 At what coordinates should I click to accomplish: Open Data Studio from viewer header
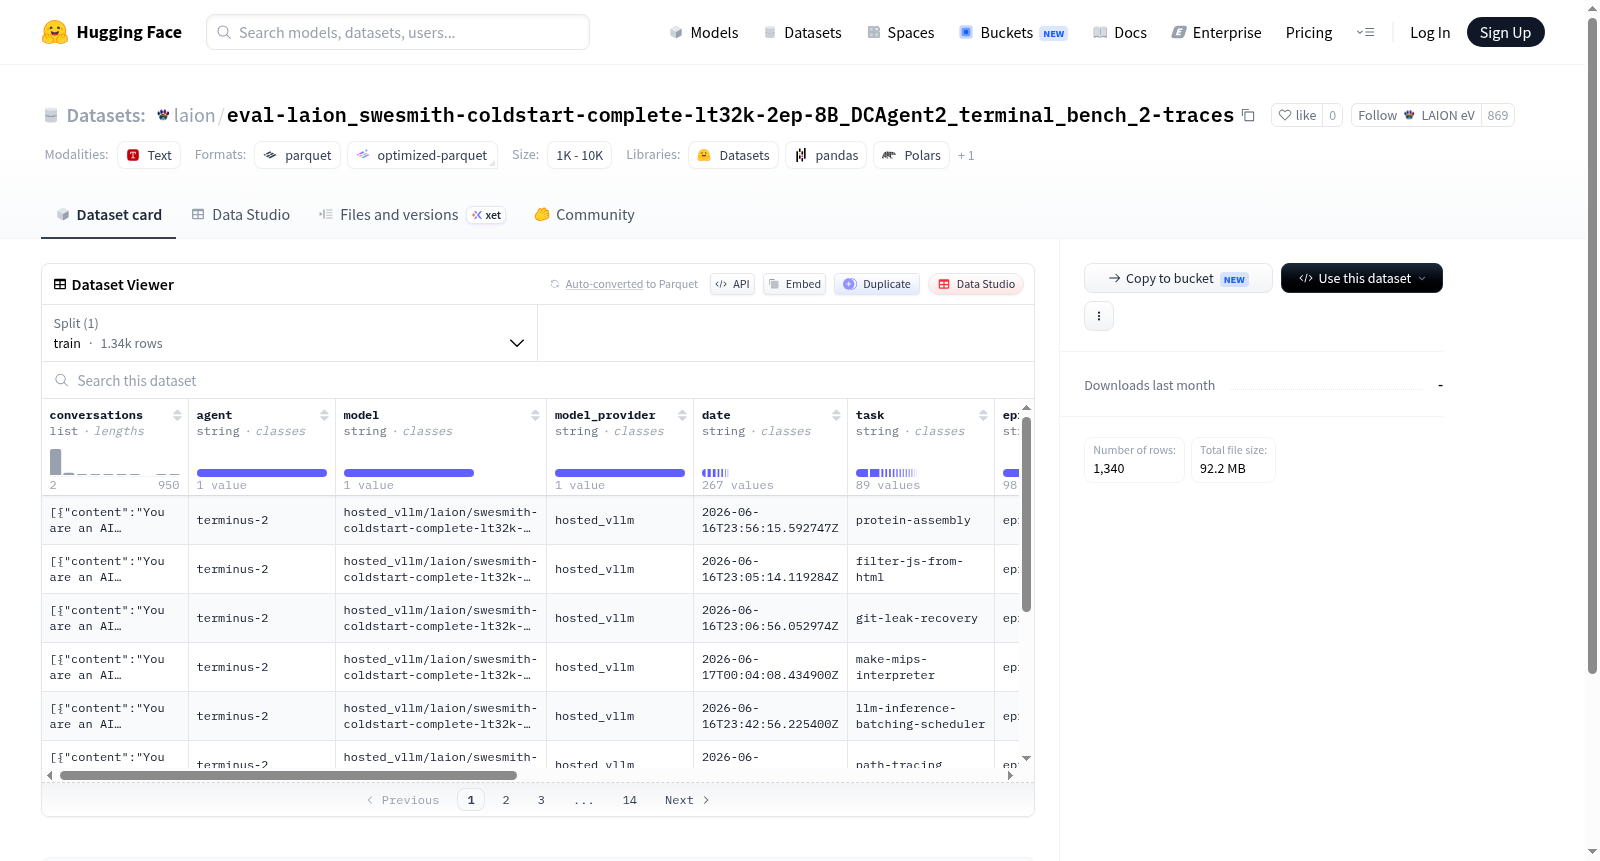976,284
